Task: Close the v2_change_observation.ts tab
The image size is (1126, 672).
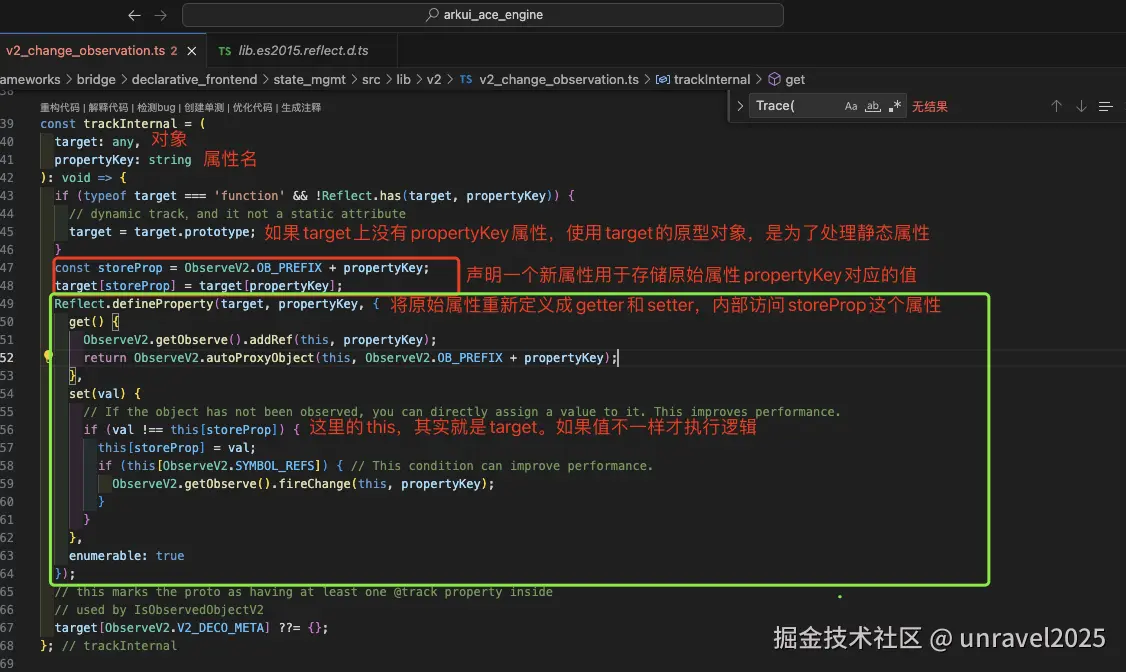Action: (x=192, y=51)
